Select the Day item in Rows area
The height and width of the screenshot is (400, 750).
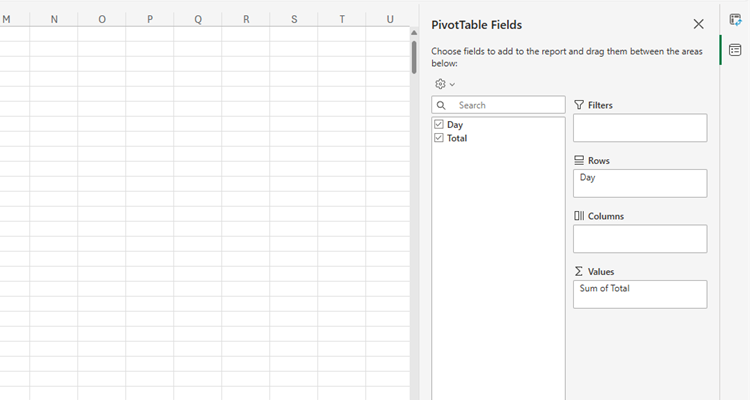[x=587, y=178]
